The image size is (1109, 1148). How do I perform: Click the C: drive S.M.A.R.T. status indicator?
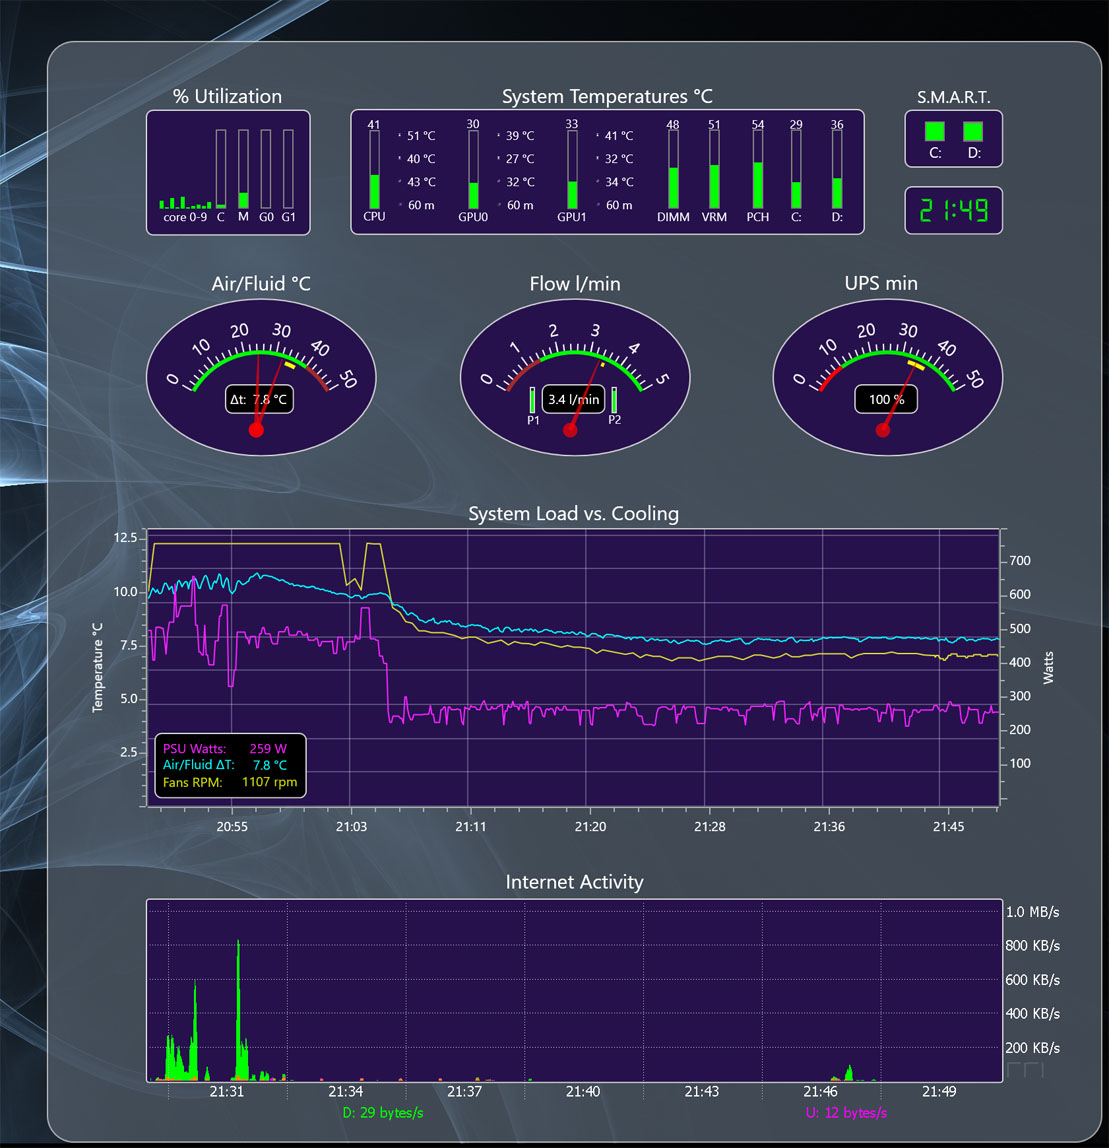[x=934, y=132]
